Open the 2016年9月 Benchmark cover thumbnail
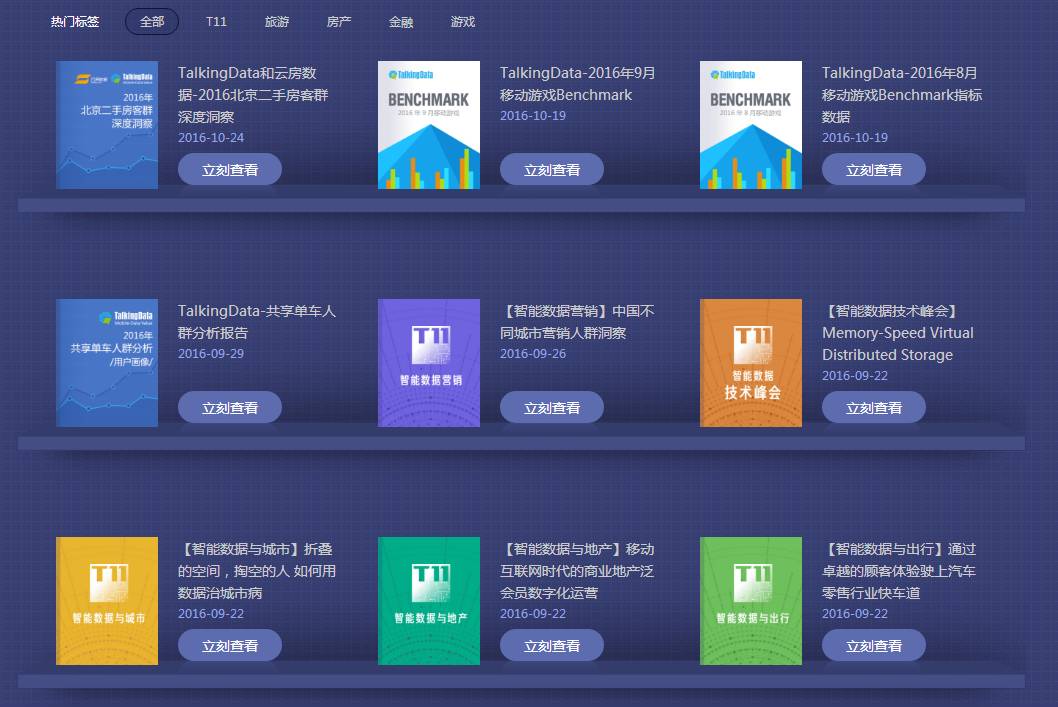Image resolution: width=1058 pixels, height=707 pixels. point(428,125)
